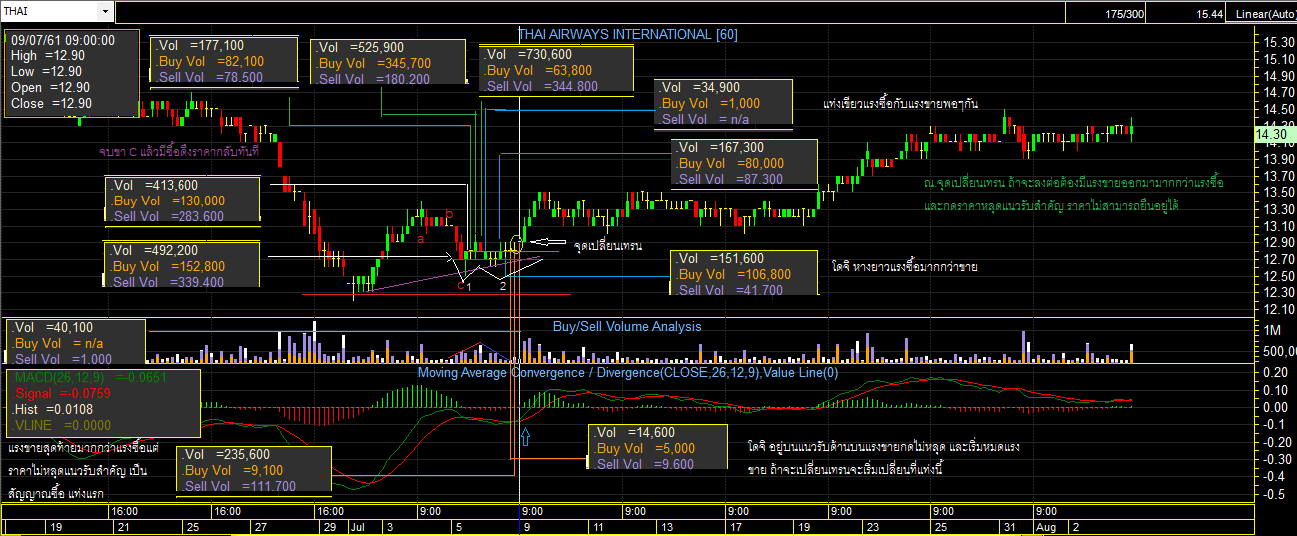Screen dimensions: 1297x536
Task: Click the จุดเปลี่ยนเทรน annotation label
Action: pos(608,245)
